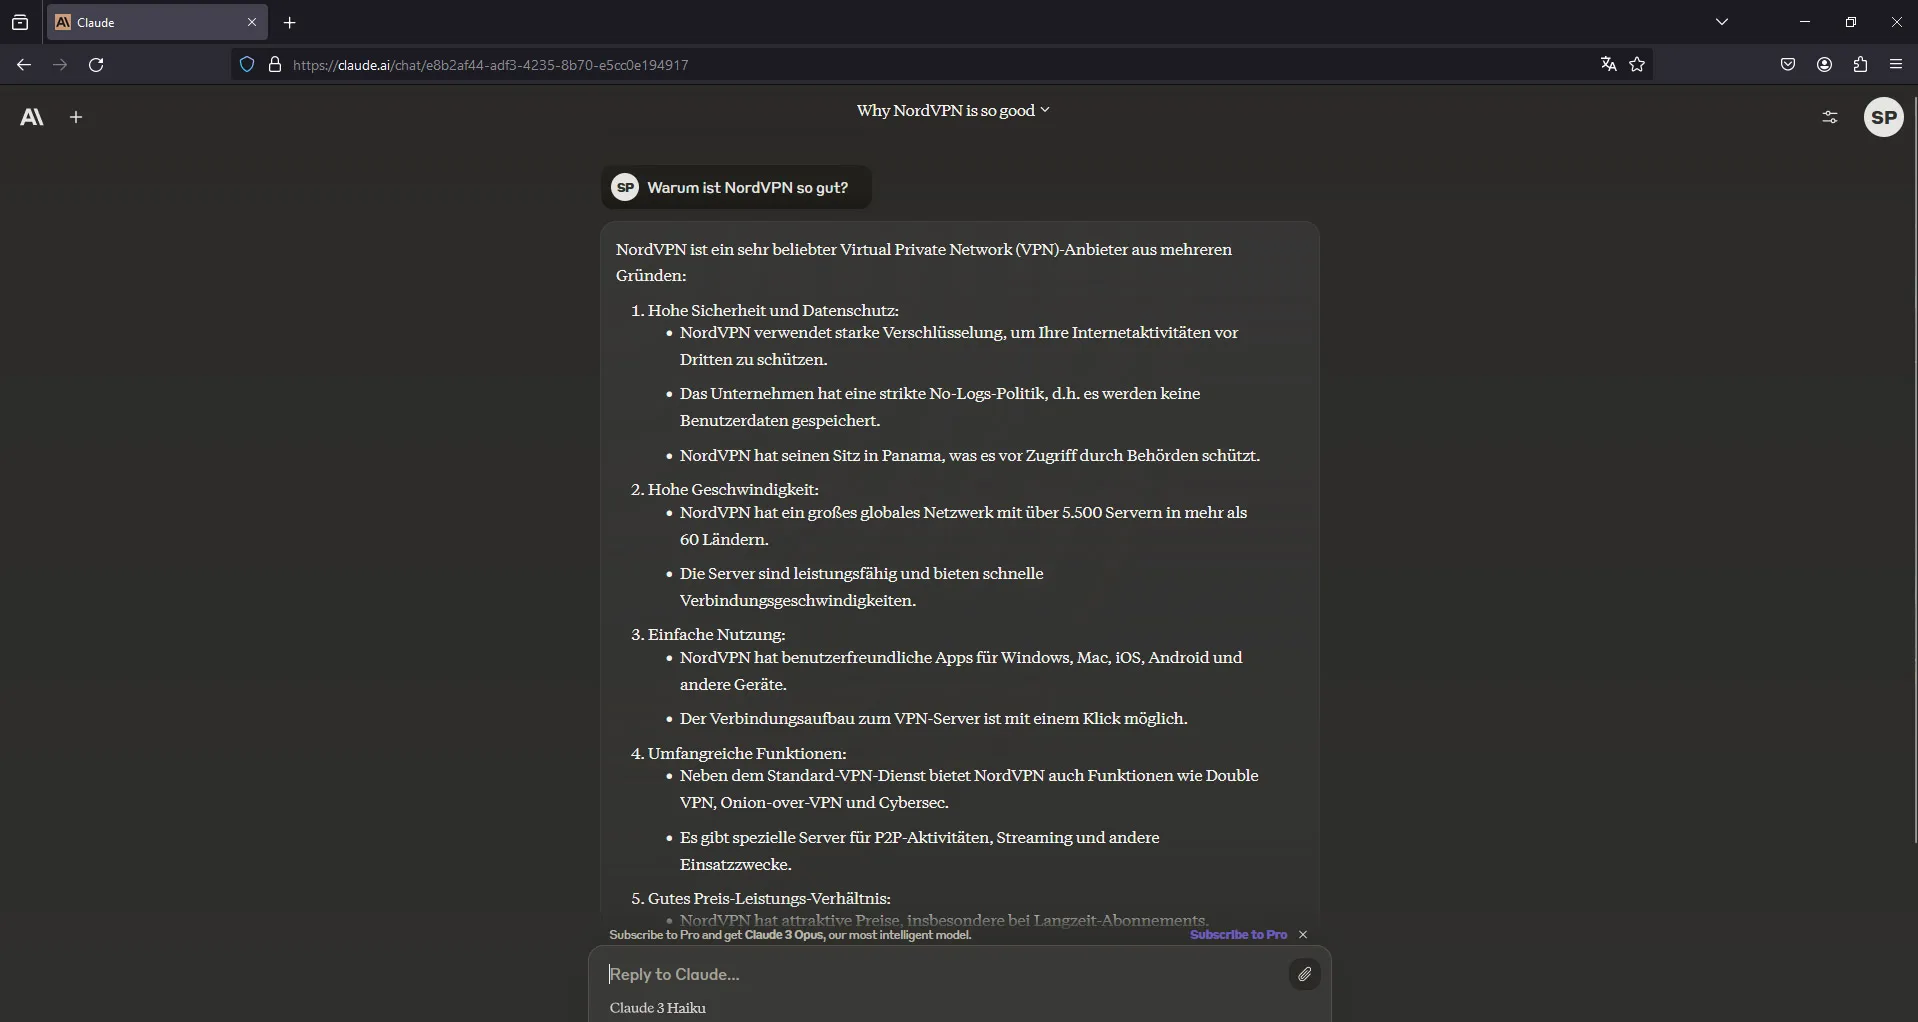Click bullet Die Server sind leistungsfähig

click(862, 587)
